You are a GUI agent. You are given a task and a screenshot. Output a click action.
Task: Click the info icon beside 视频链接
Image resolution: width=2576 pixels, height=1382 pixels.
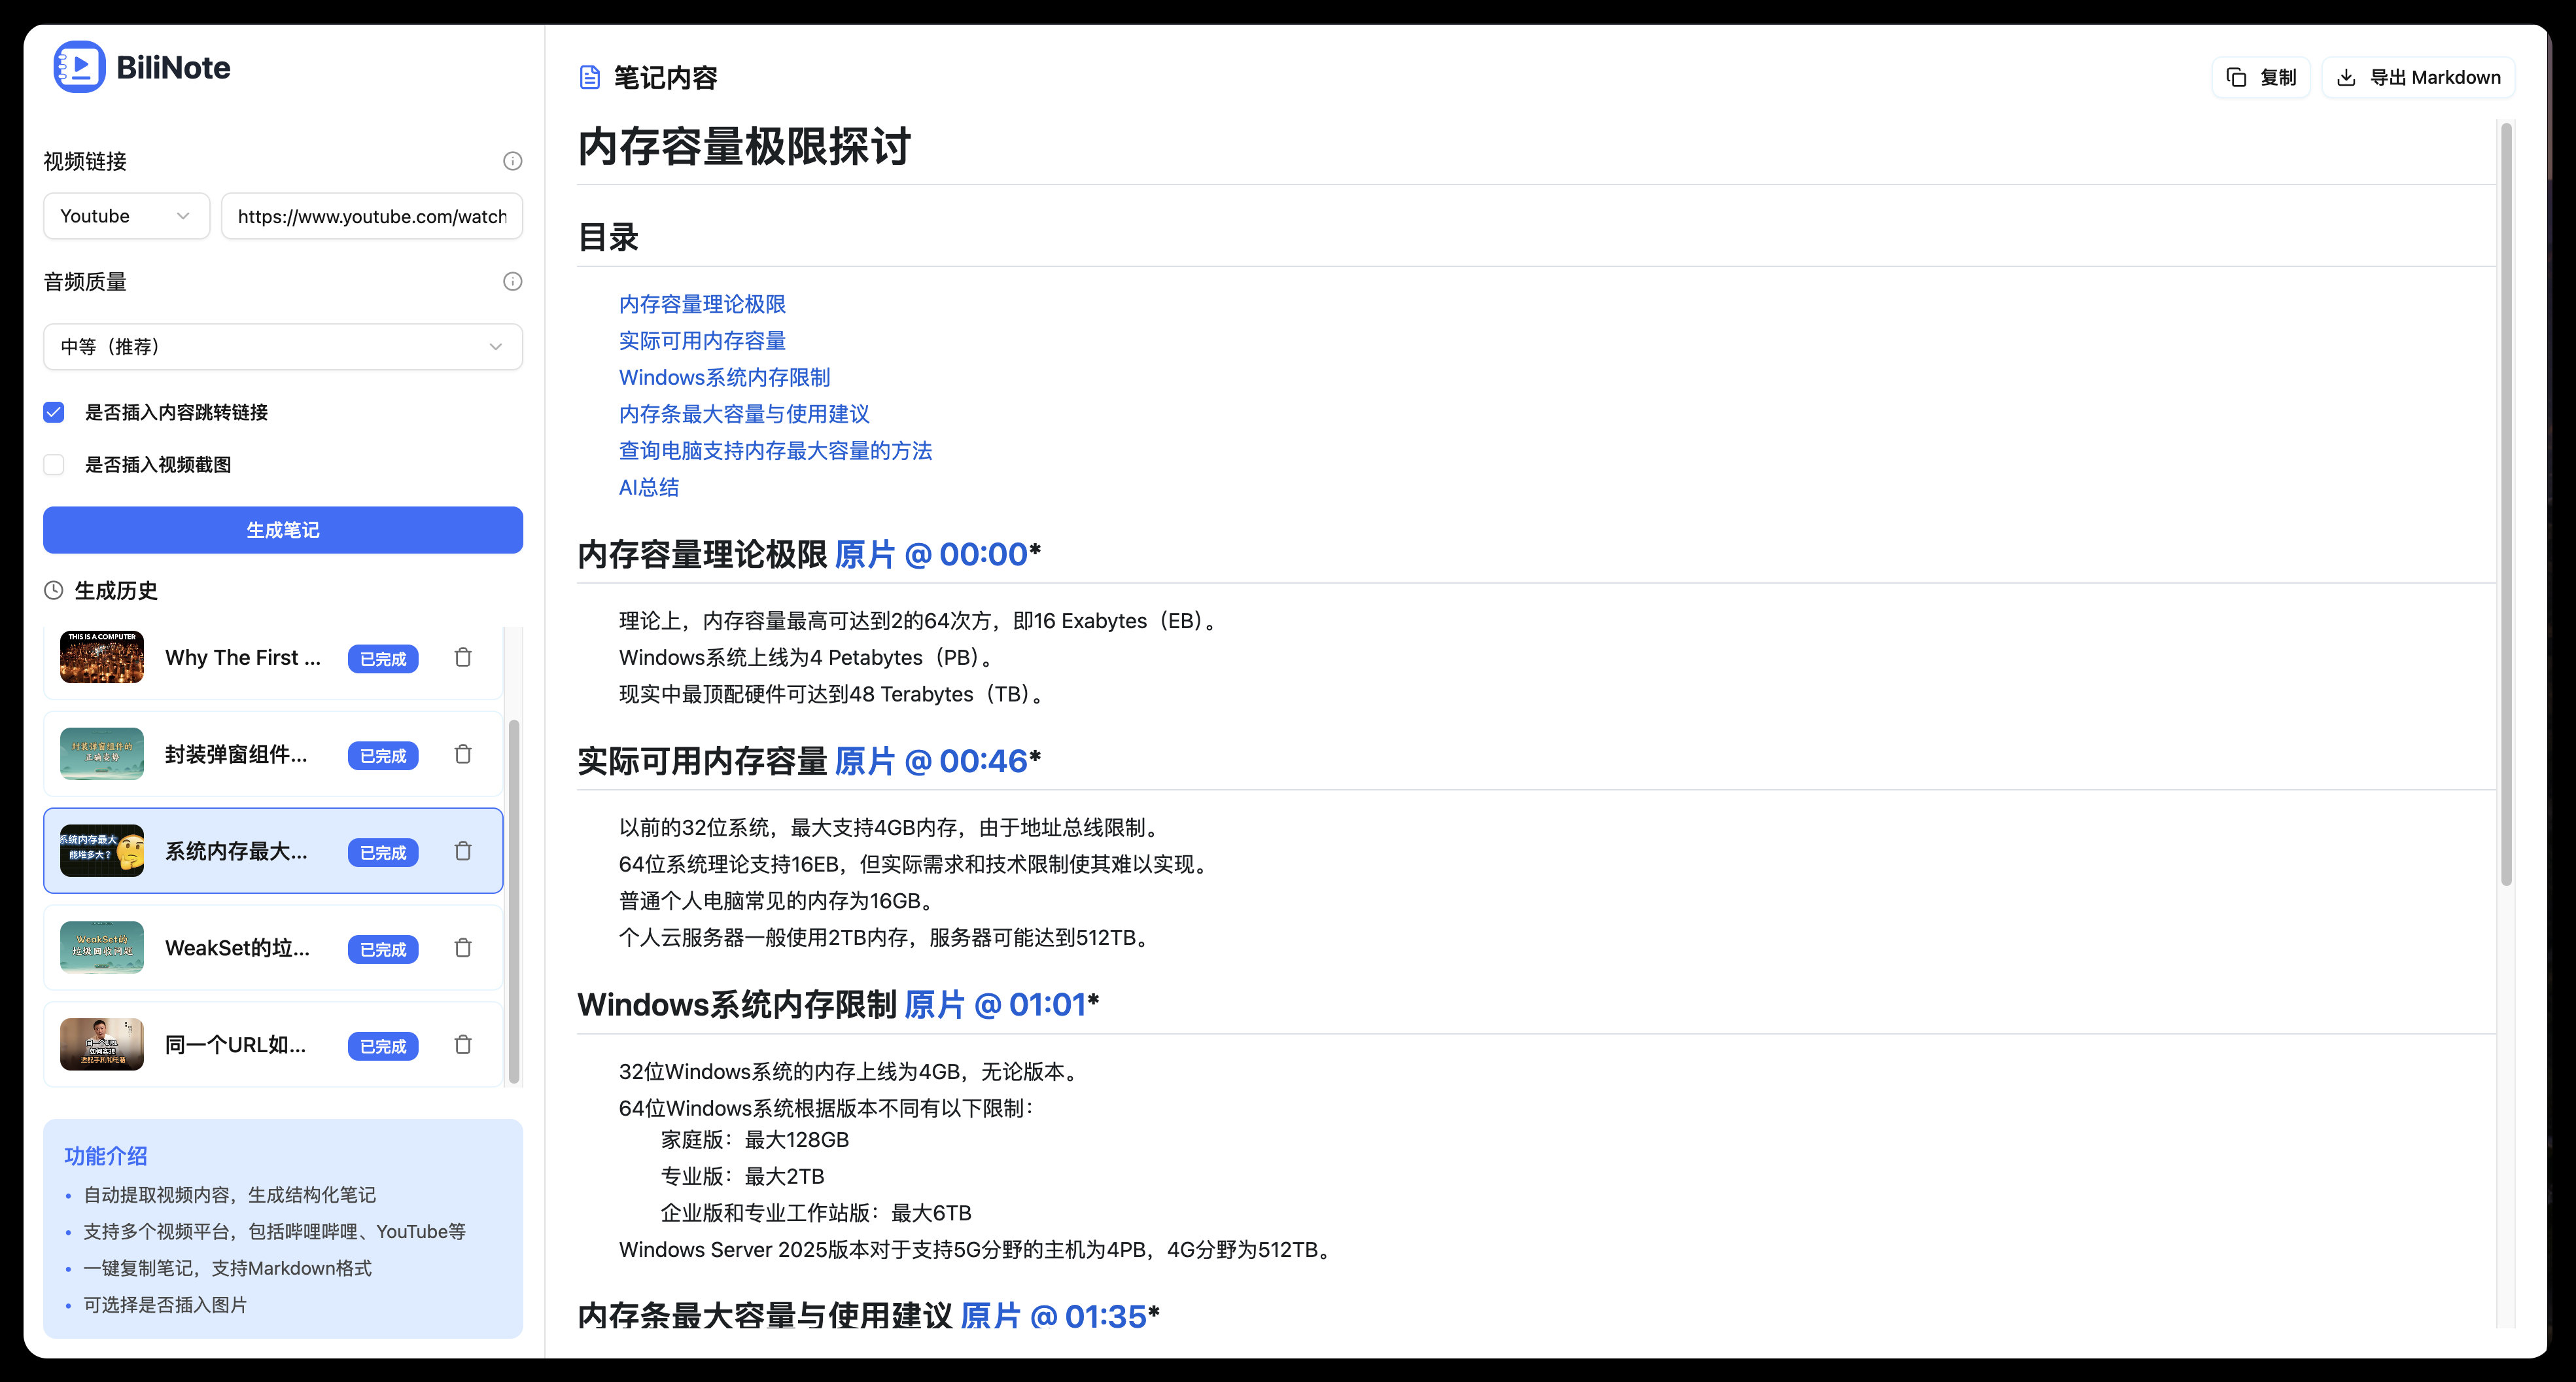point(512,160)
